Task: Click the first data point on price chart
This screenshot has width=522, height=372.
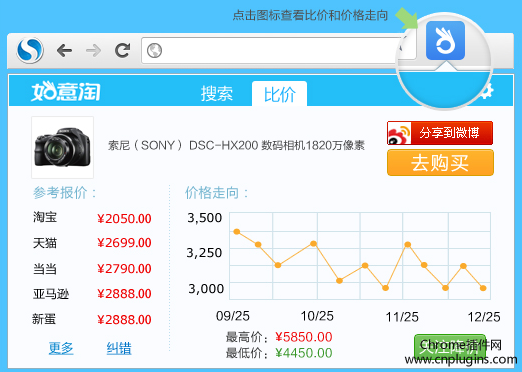Action: 237,231
